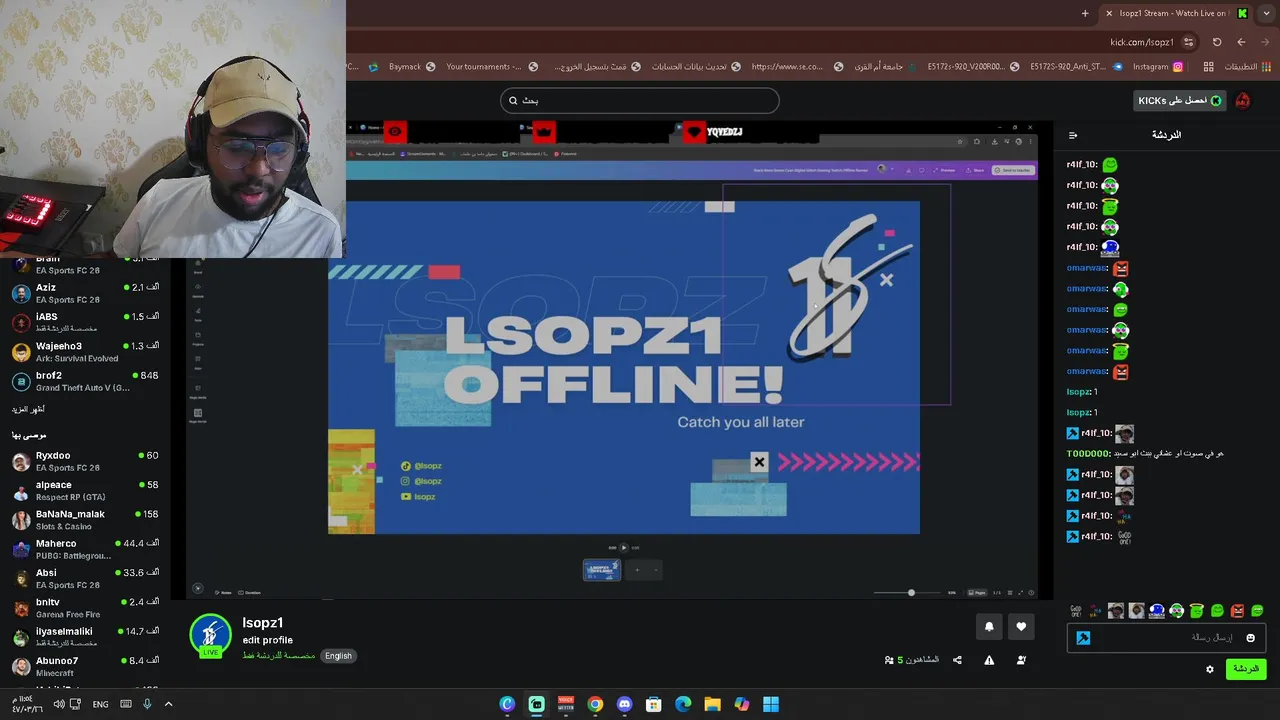Image resolution: width=1280 pixels, height=720 pixels.
Task: Click the address bar showing kick.com/lsopz1
Action: [1142, 42]
